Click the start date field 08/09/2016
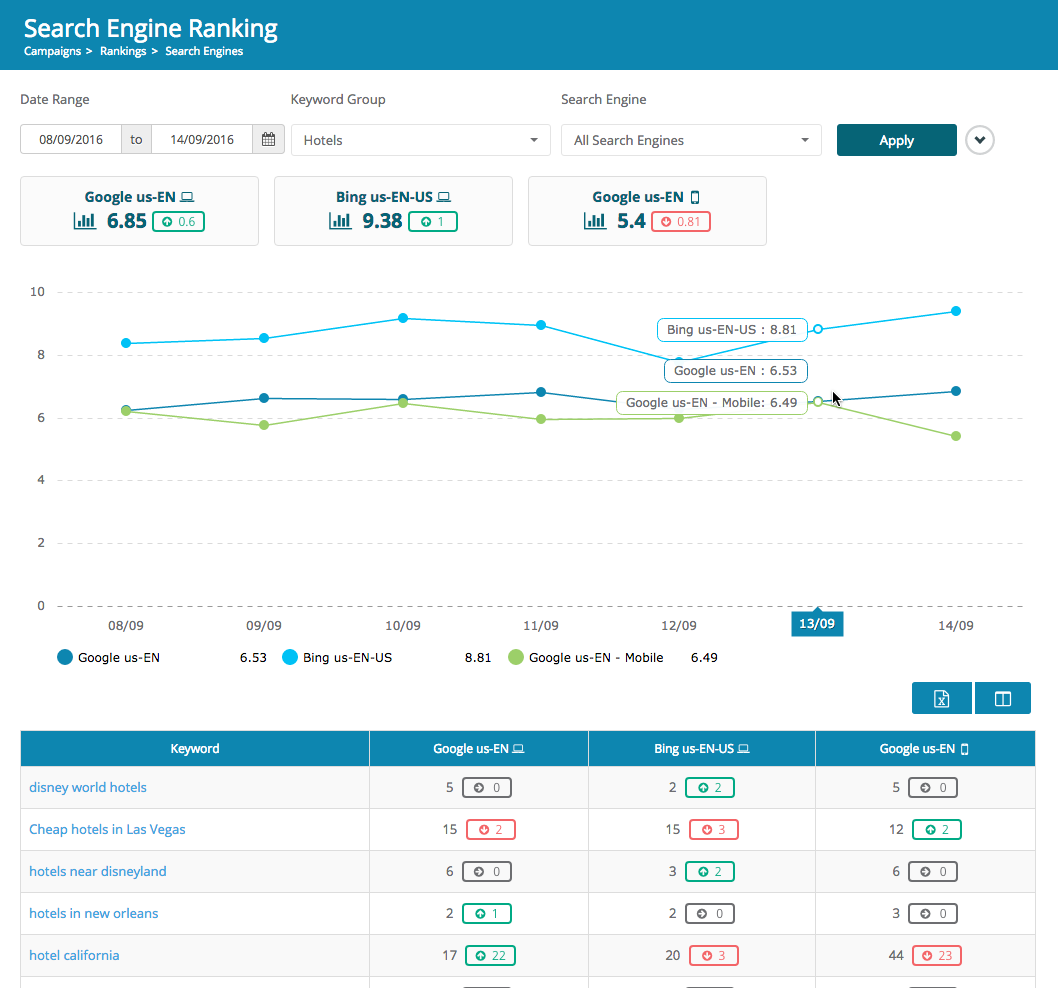 tap(71, 140)
